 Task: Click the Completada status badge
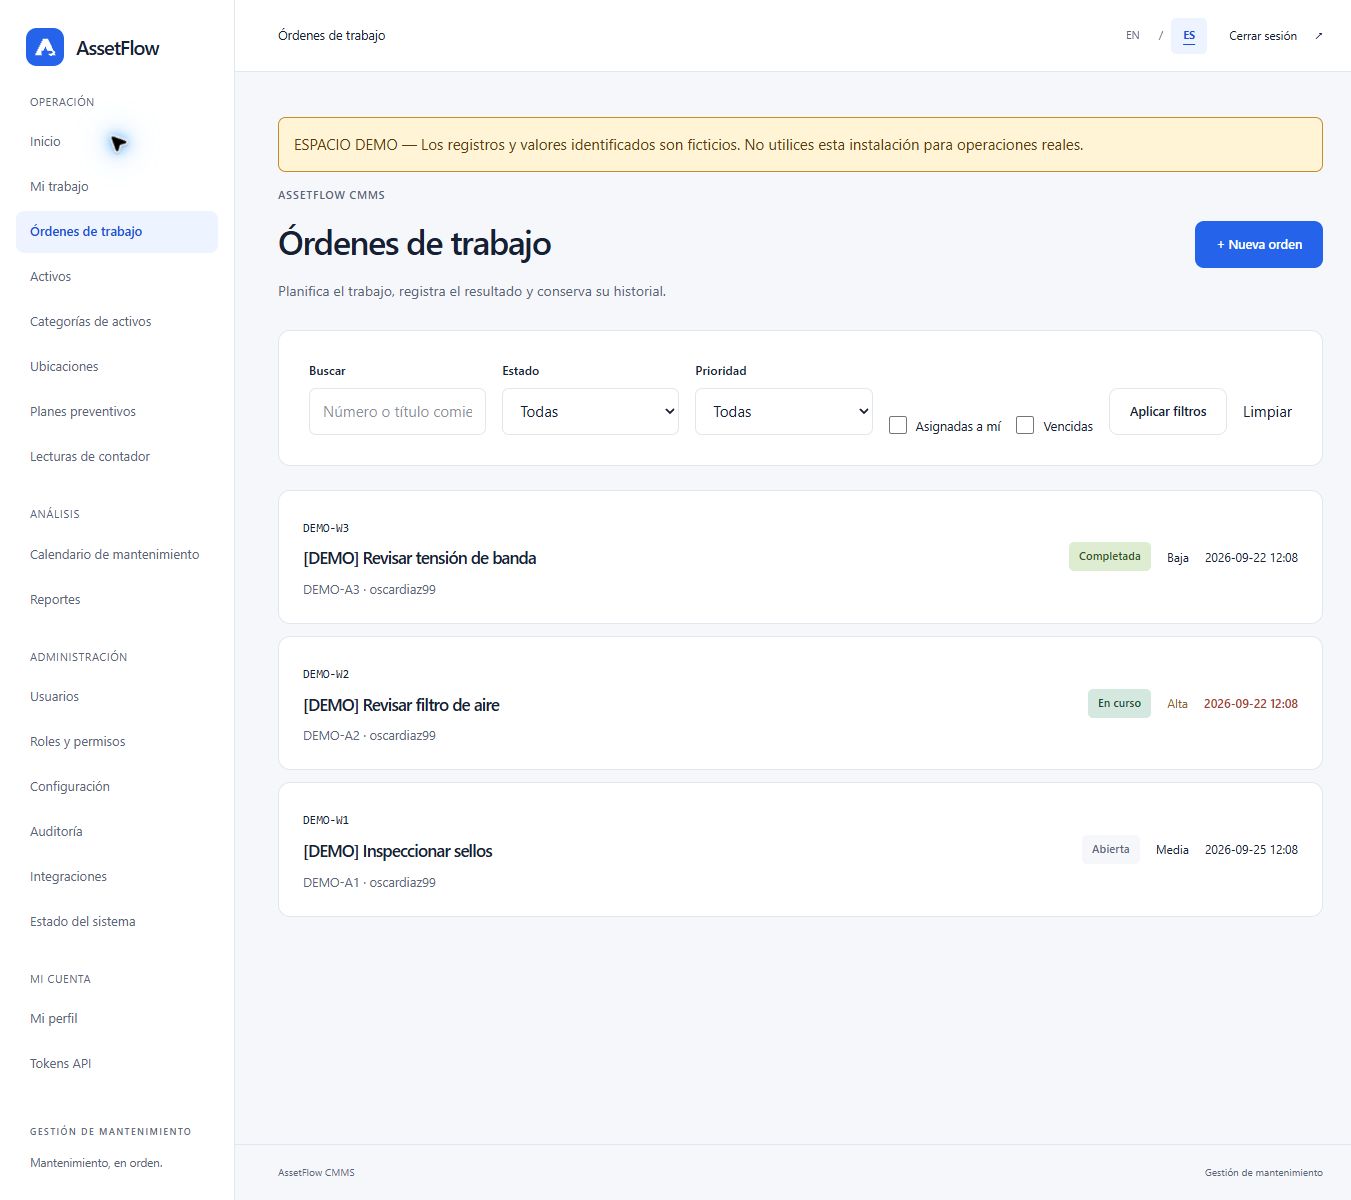(1110, 557)
